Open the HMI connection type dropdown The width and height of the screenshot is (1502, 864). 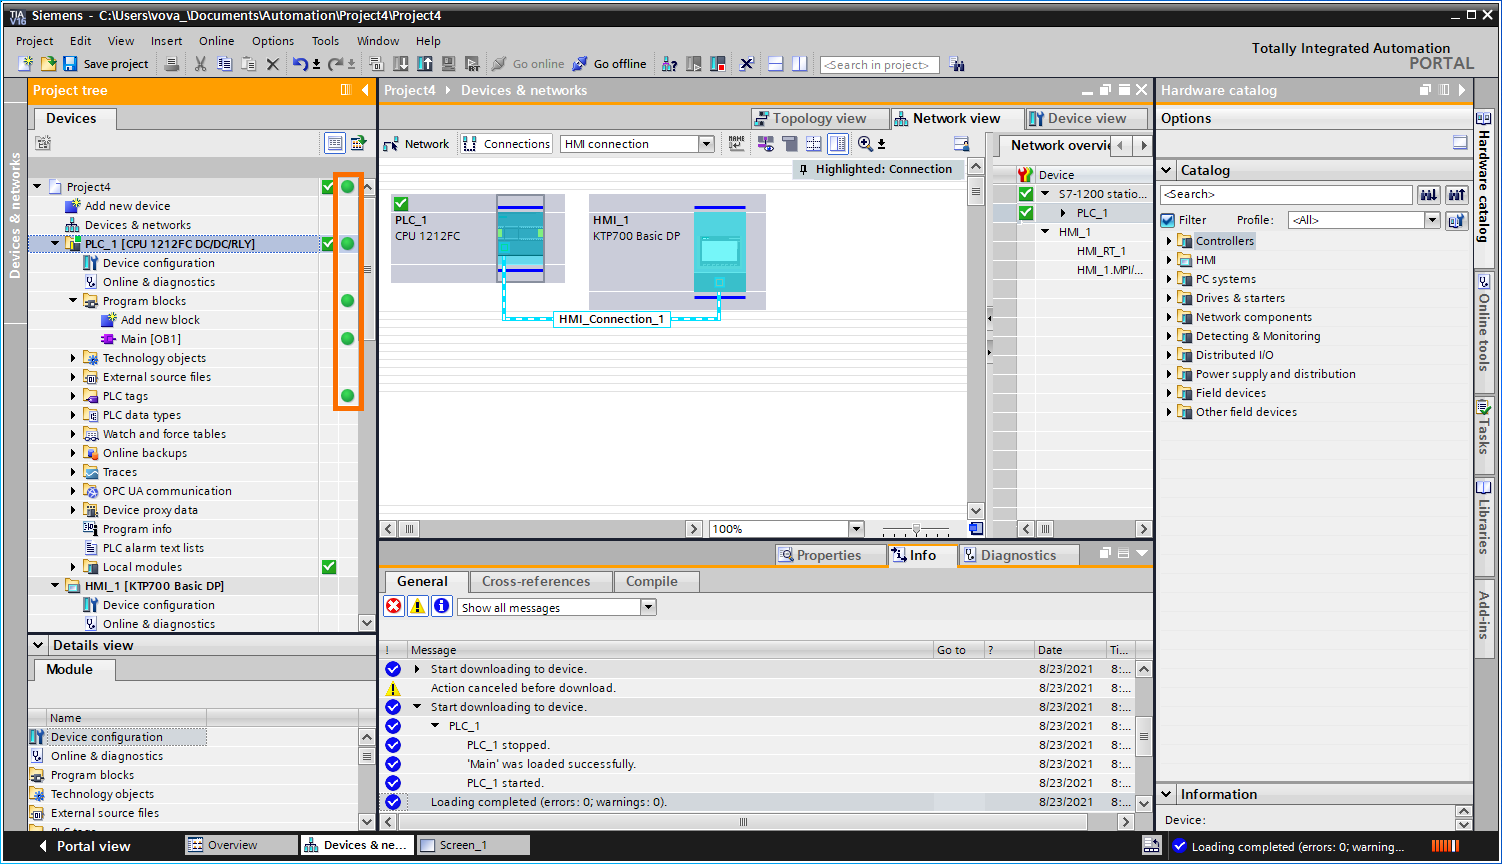(706, 144)
